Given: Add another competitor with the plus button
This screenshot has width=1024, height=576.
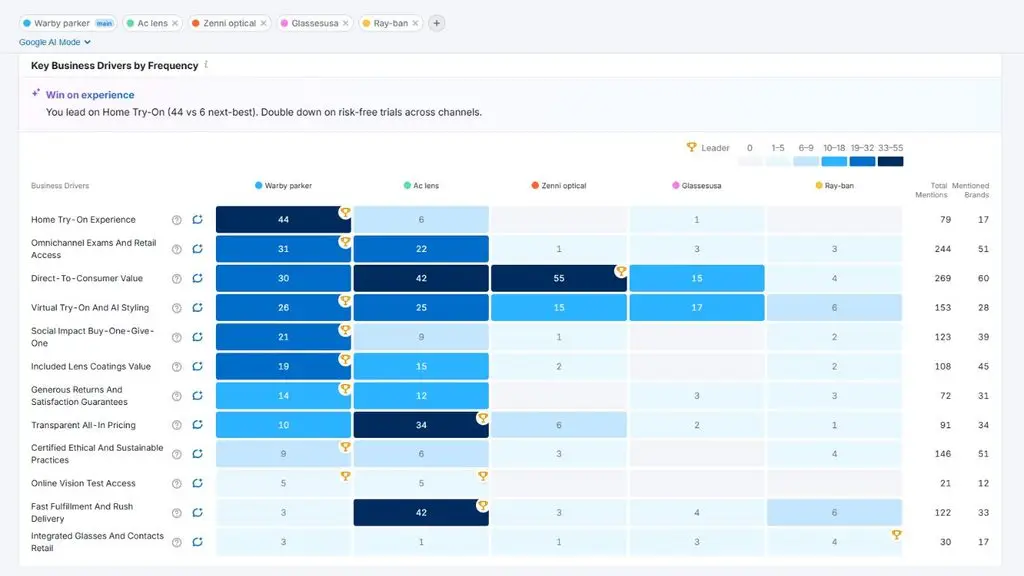Looking at the screenshot, I should (436, 24).
